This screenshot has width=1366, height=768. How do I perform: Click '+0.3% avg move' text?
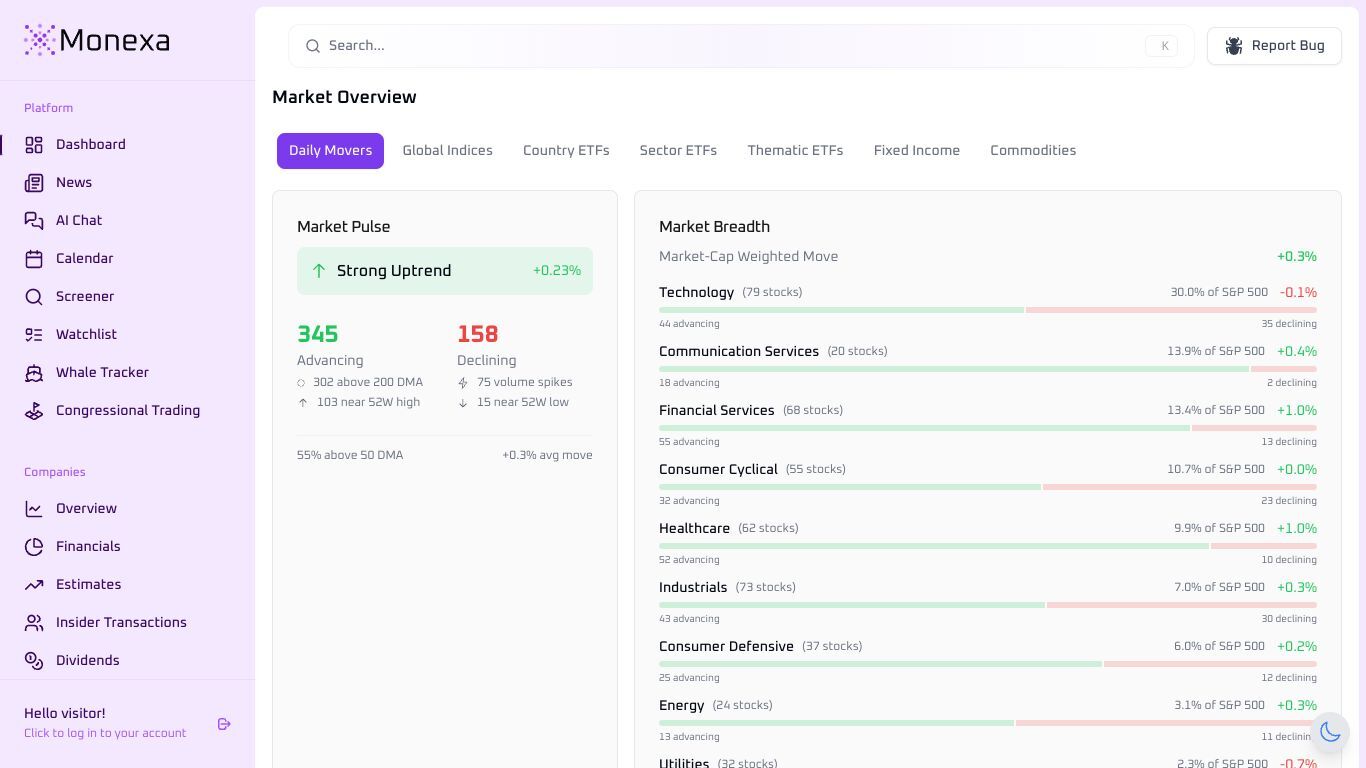[x=547, y=455]
